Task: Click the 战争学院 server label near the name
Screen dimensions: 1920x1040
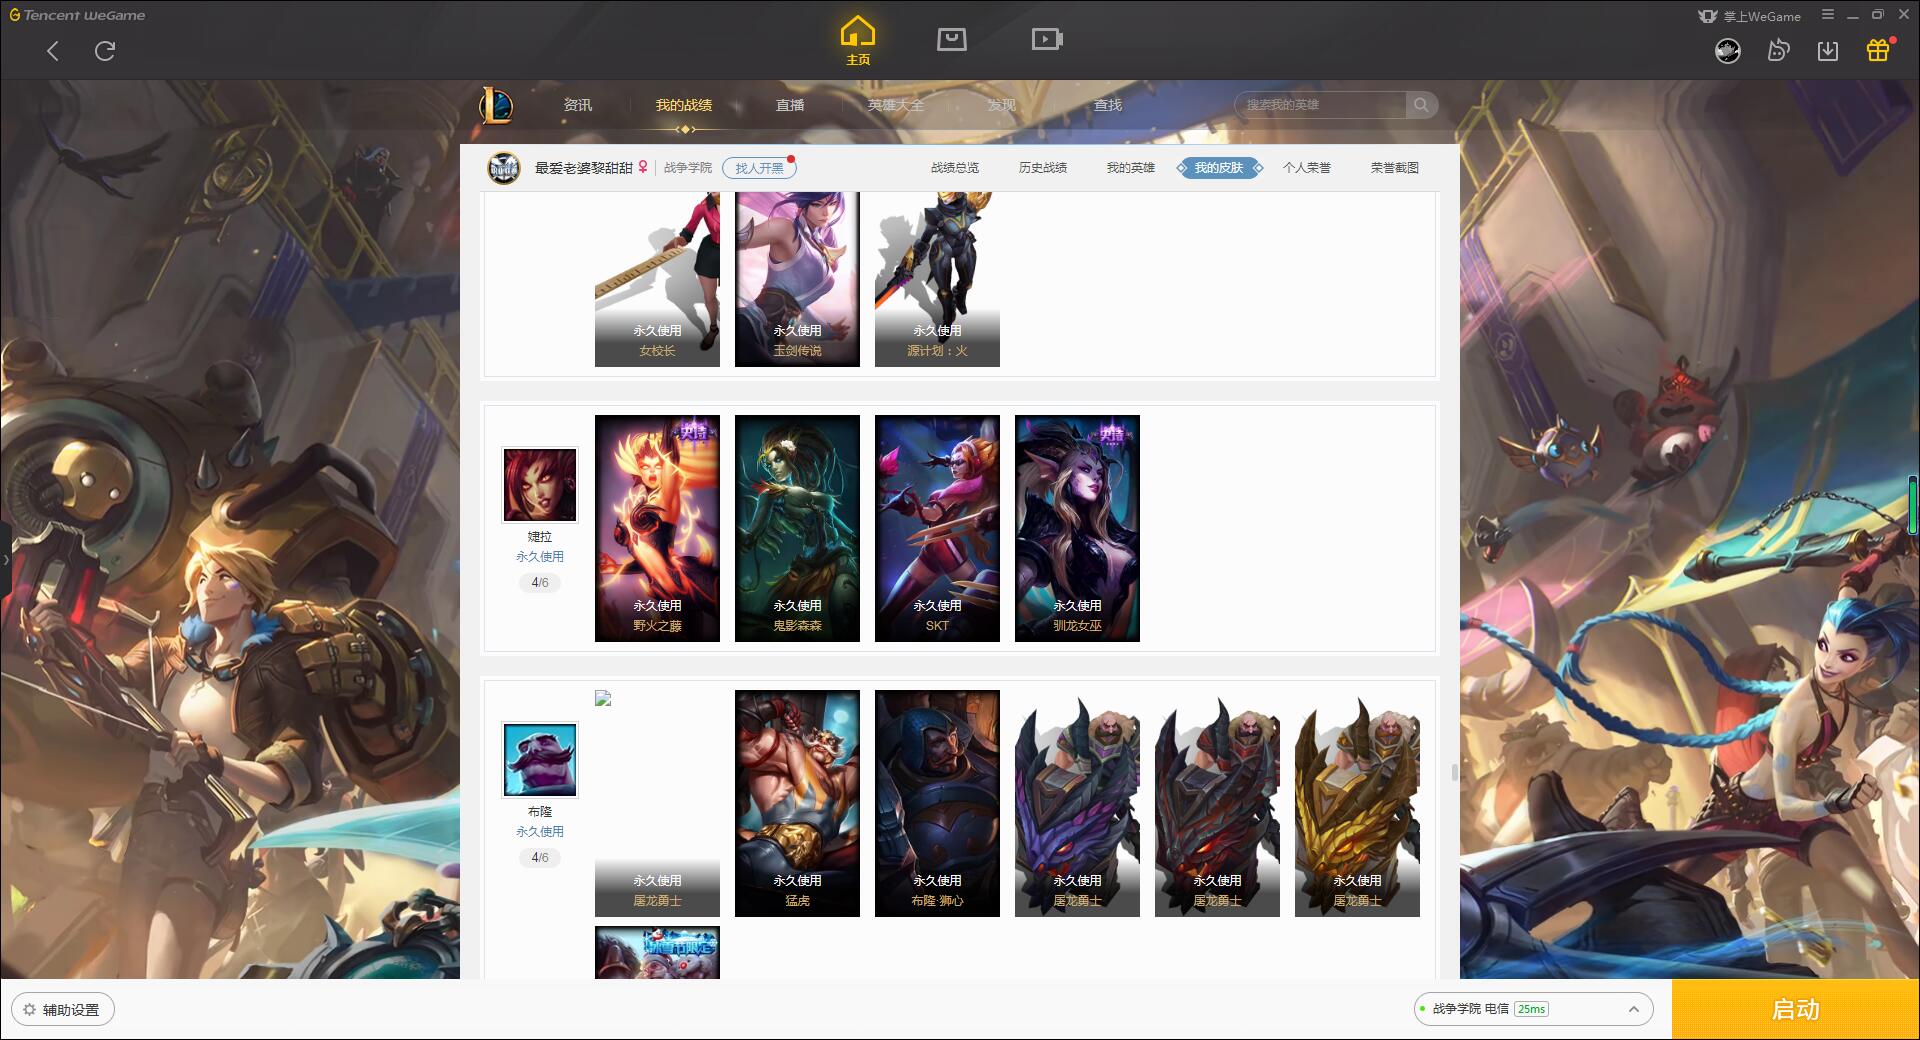Action: pyautogui.click(x=688, y=168)
